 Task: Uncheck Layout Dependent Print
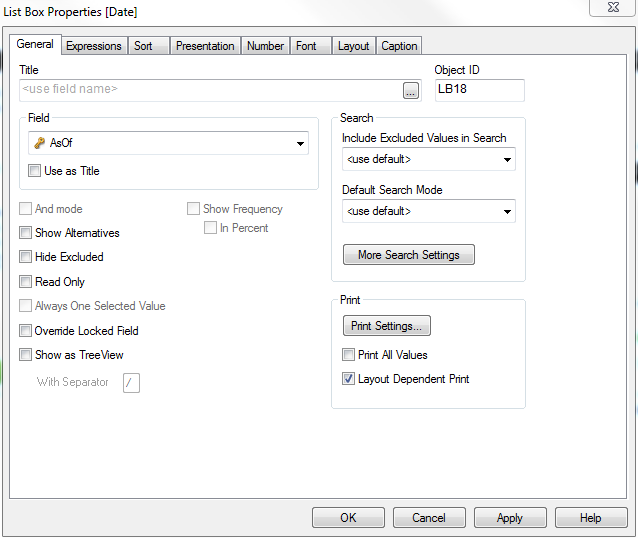[x=348, y=379]
